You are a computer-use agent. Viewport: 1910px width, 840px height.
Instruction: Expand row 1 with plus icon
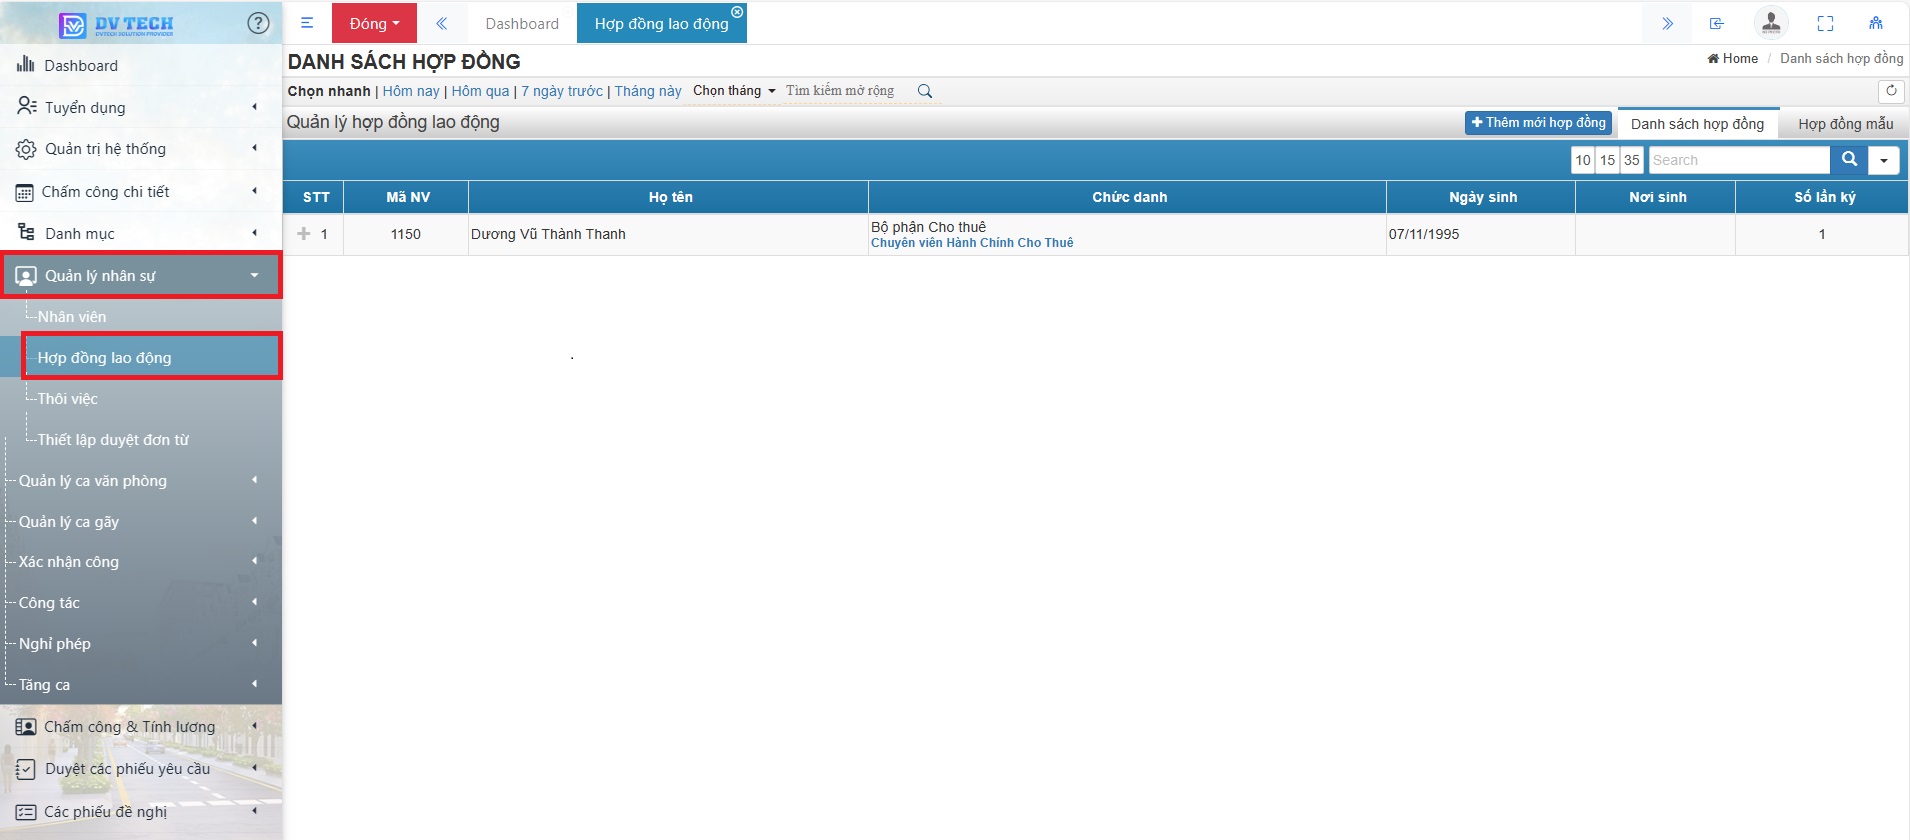(x=304, y=234)
